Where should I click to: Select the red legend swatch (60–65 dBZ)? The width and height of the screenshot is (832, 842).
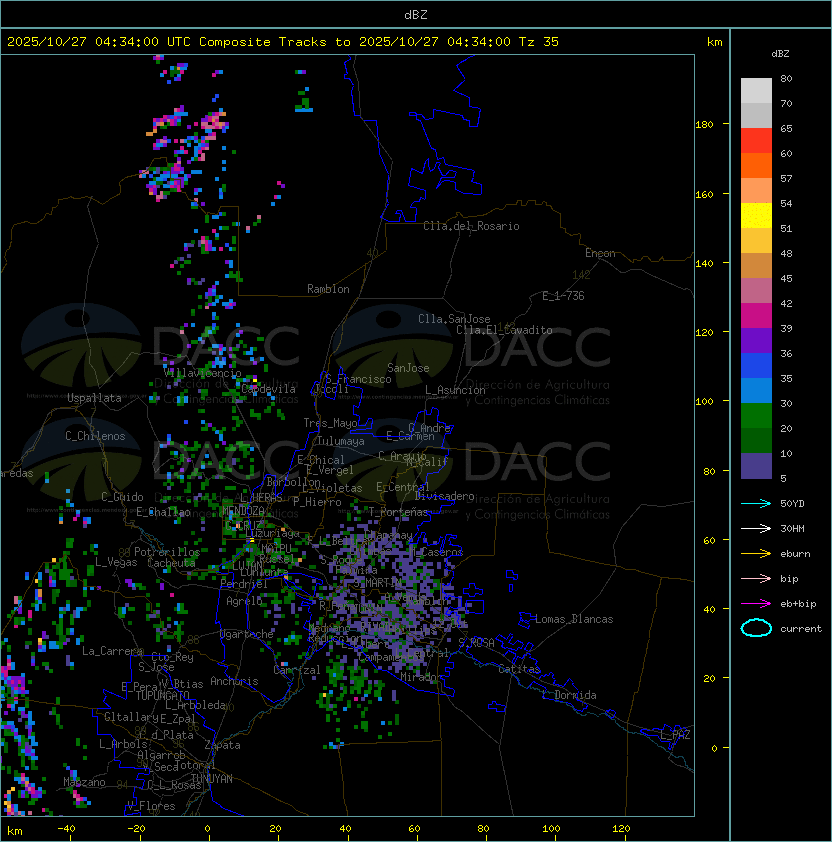pyautogui.click(x=756, y=141)
